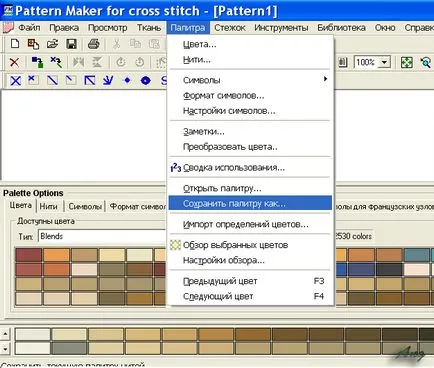Choose Преобразовать цвета.. menu entry
Viewport: 434px width, 368px height.
(250, 147)
